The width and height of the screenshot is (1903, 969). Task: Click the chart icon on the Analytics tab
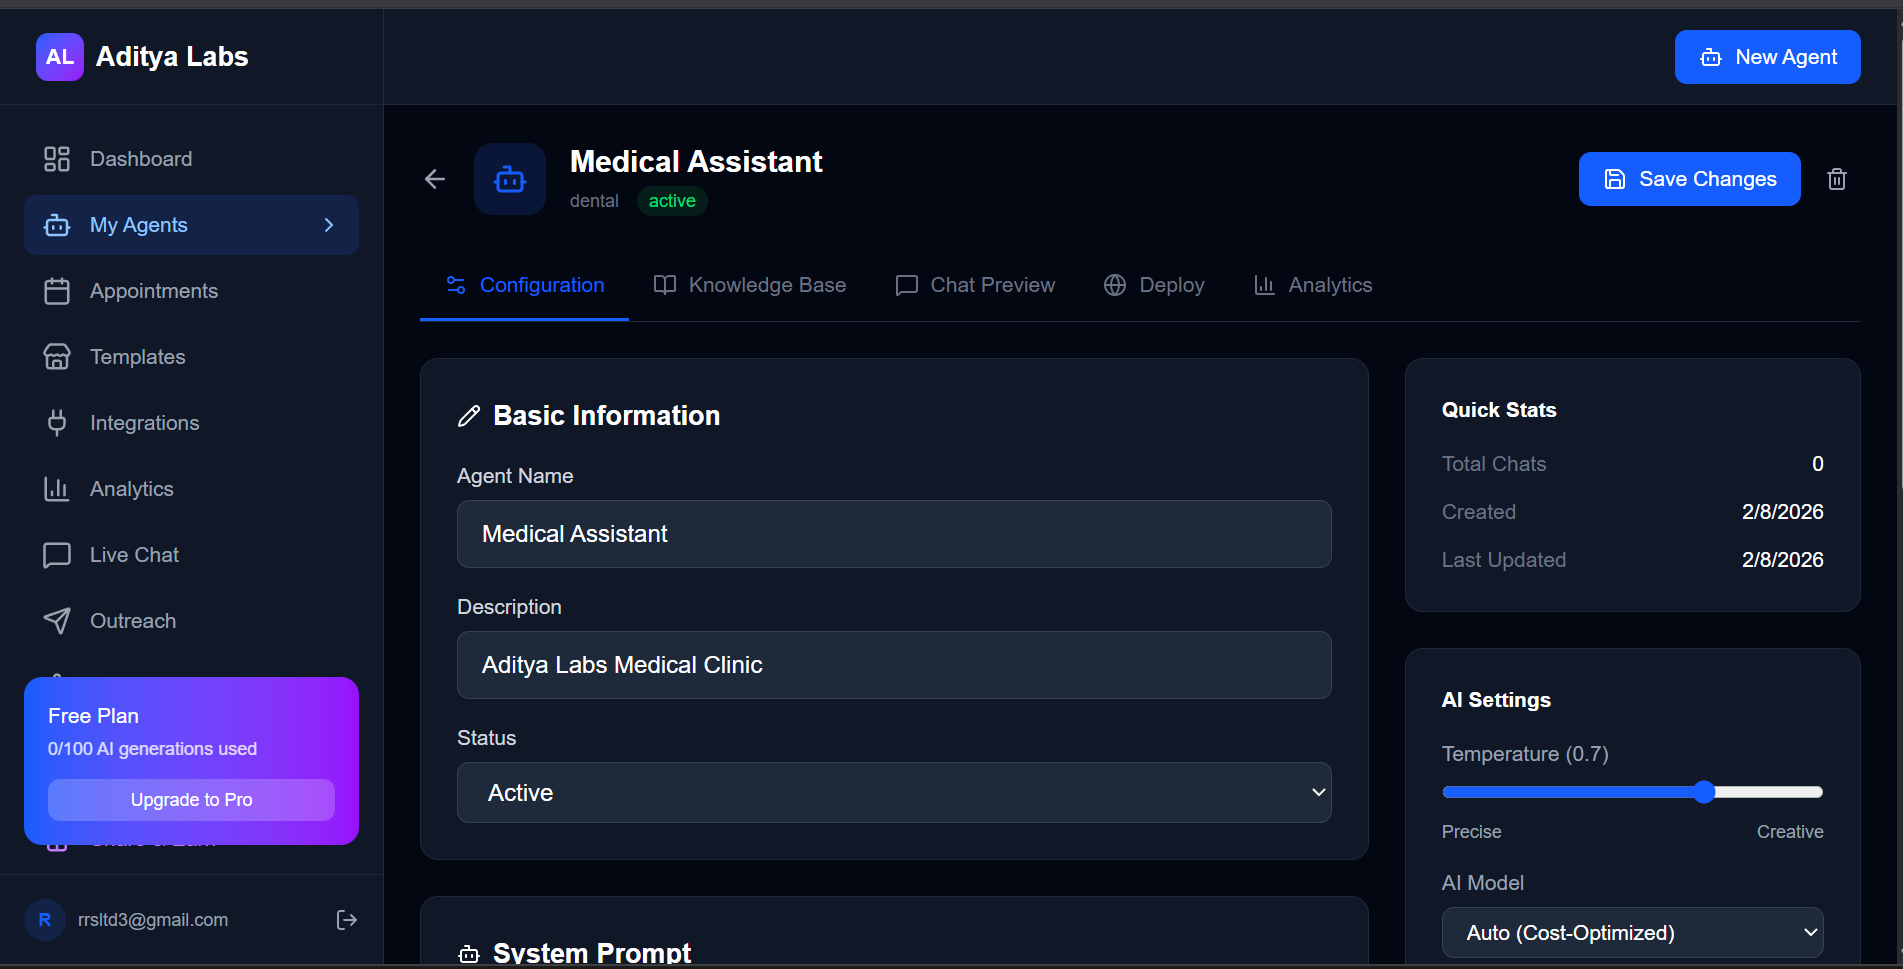point(1264,285)
